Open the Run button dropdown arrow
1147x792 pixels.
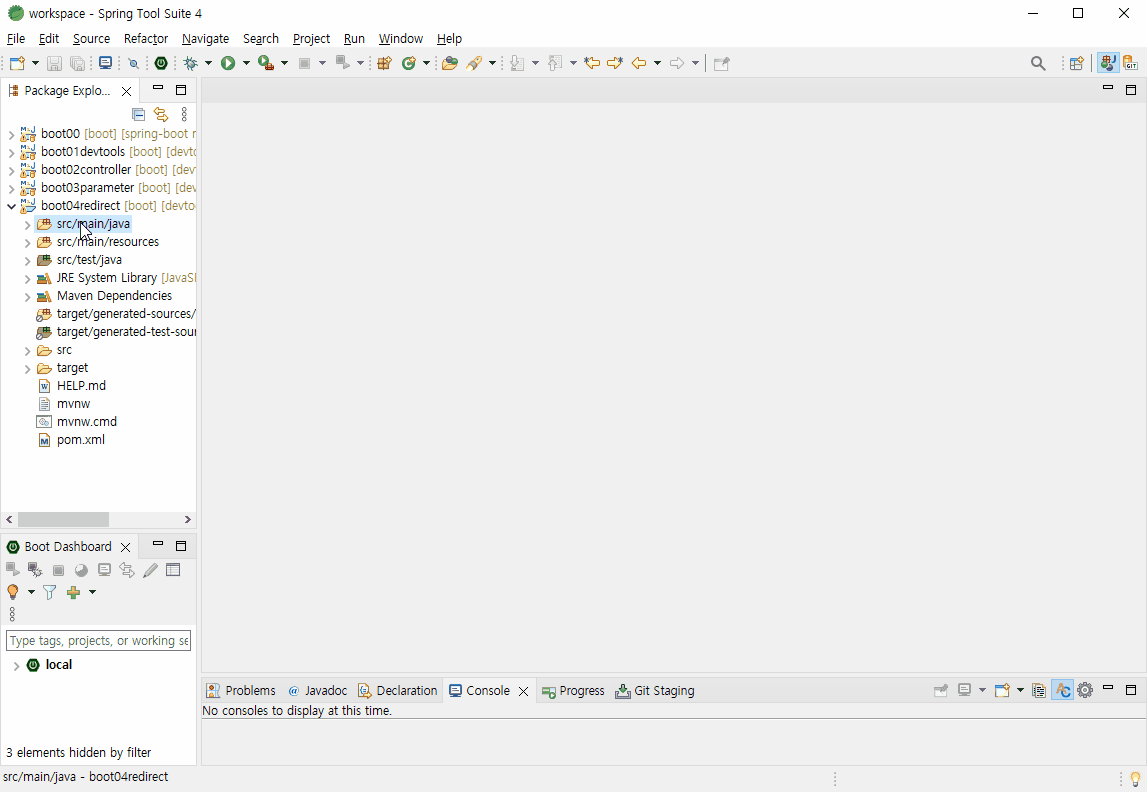click(x=246, y=64)
